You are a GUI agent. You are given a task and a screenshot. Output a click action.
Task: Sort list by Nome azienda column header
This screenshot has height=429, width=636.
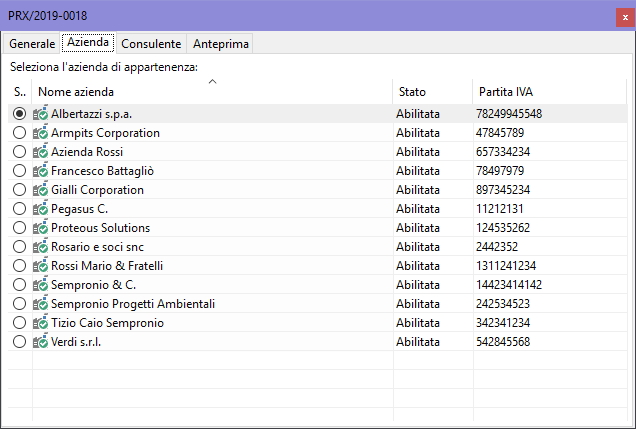point(212,92)
